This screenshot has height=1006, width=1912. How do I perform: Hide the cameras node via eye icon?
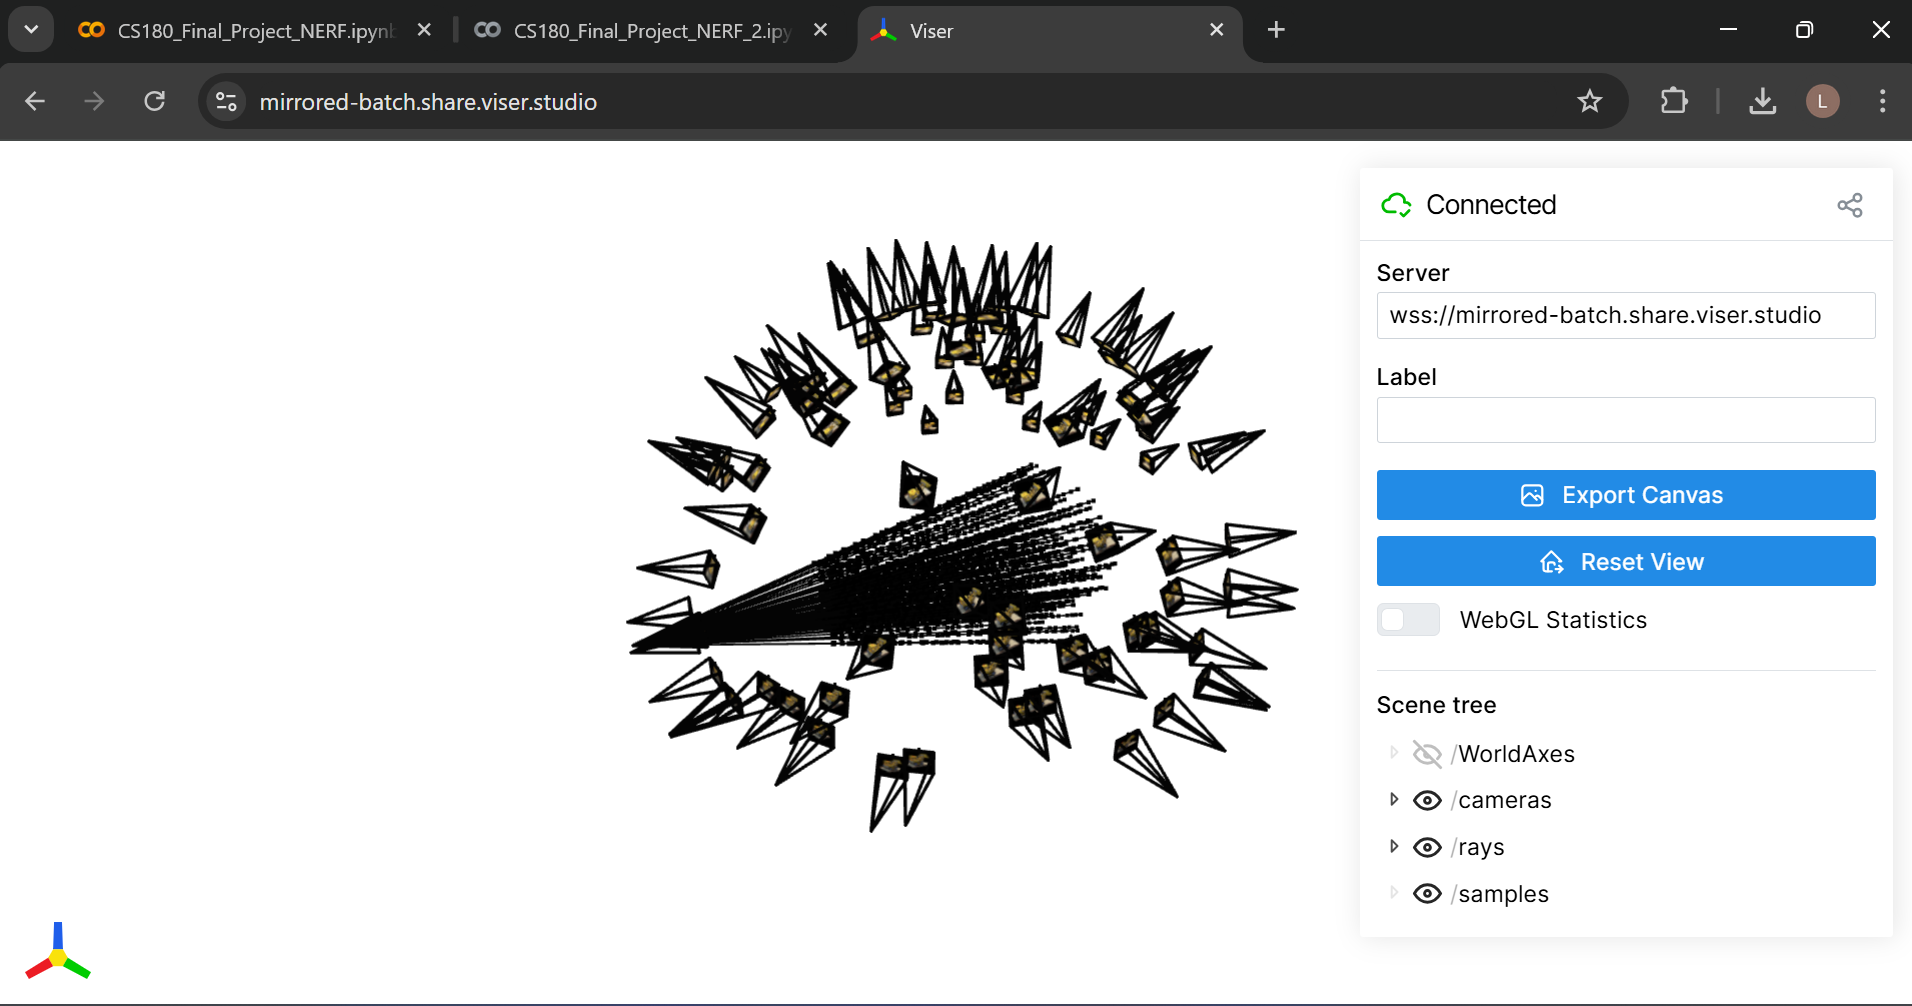tap(1427, 800)
